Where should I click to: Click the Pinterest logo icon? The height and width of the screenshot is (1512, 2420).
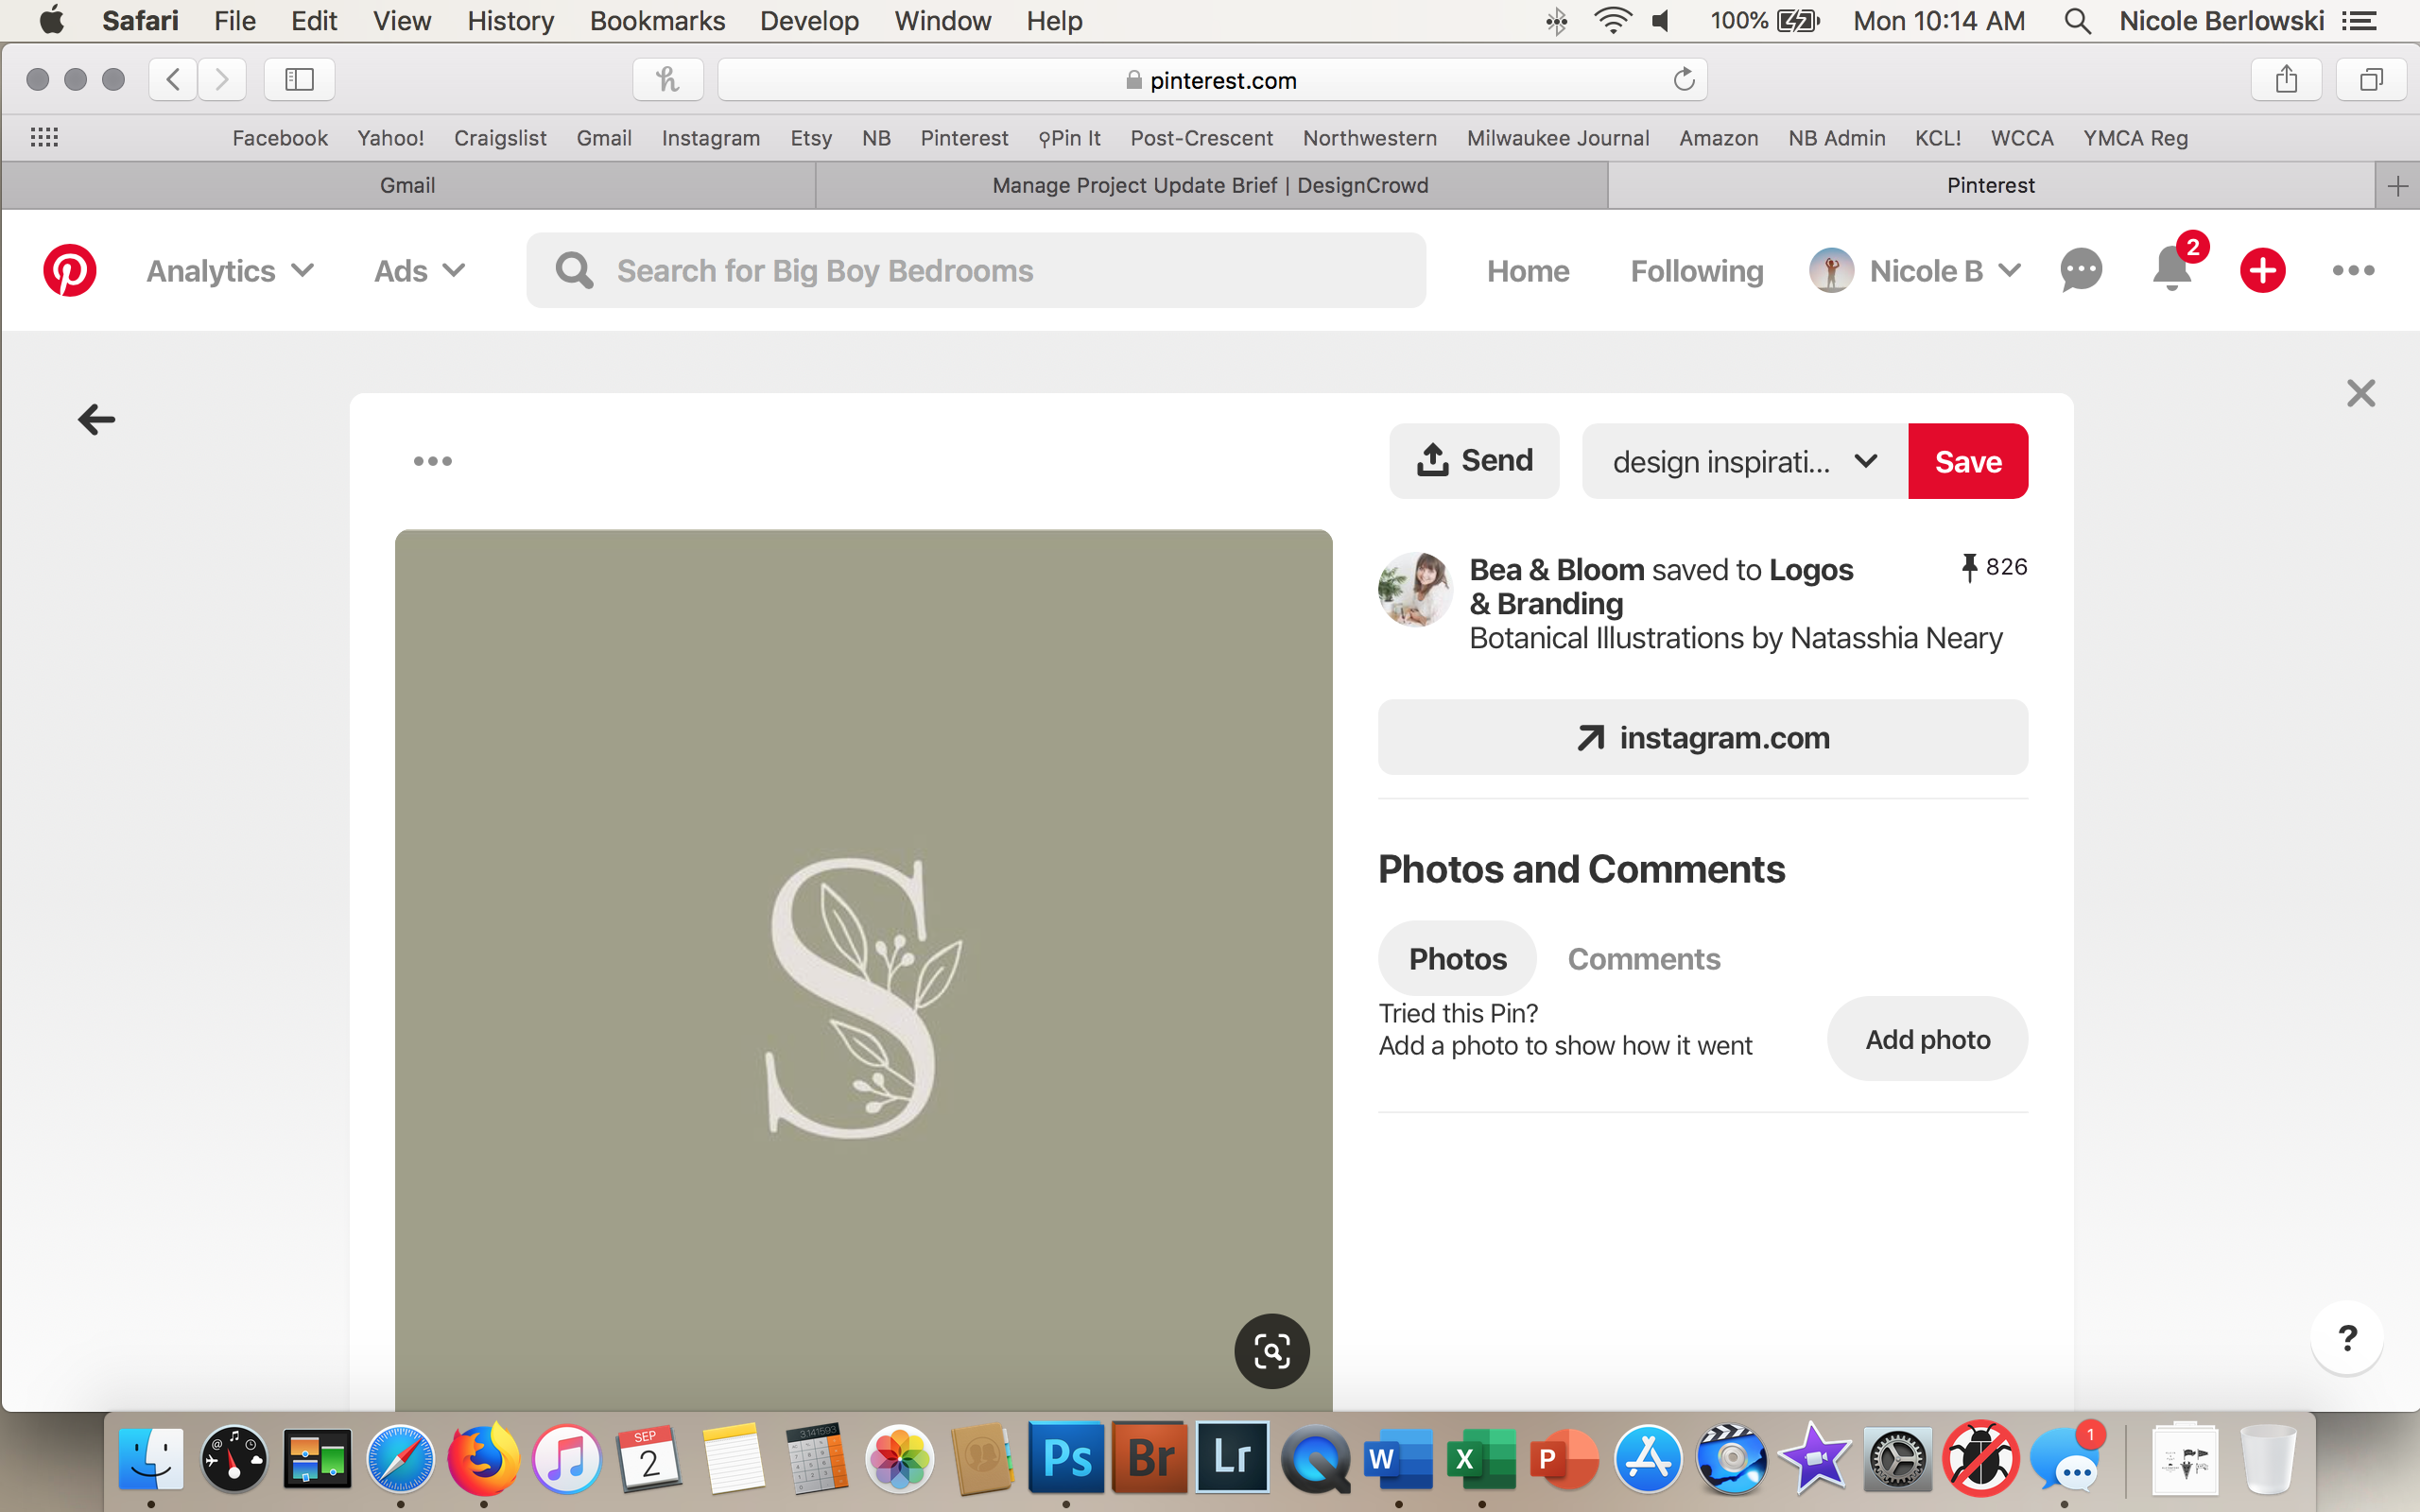(x=69, y=270)
